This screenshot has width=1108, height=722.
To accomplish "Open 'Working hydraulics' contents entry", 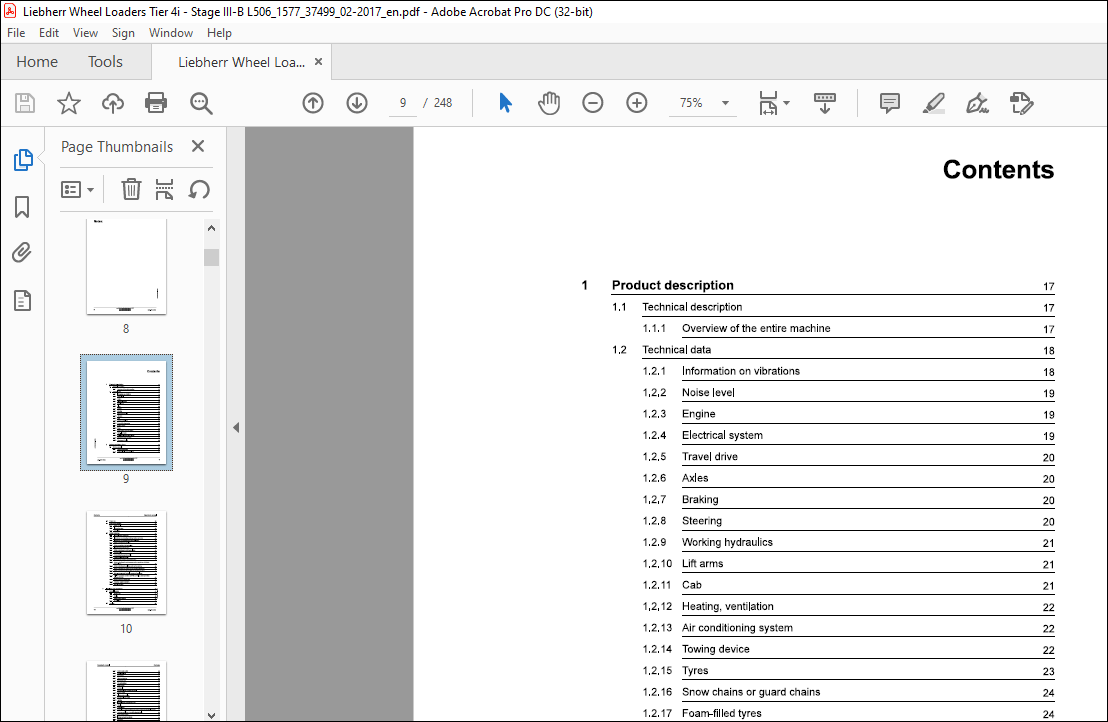I will click(727, 543).
